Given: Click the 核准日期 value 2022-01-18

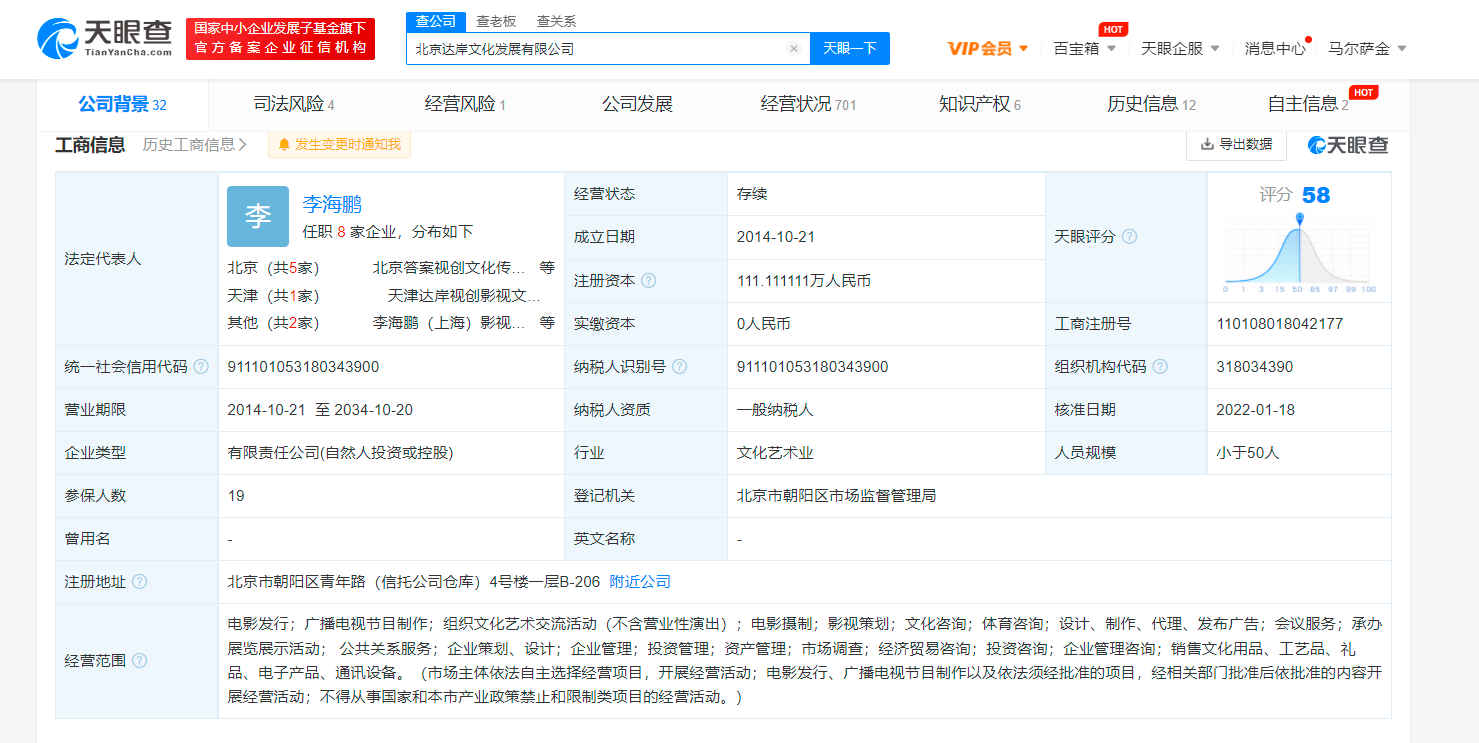Looking at the screenshot, I should [x=1256, y=410].
